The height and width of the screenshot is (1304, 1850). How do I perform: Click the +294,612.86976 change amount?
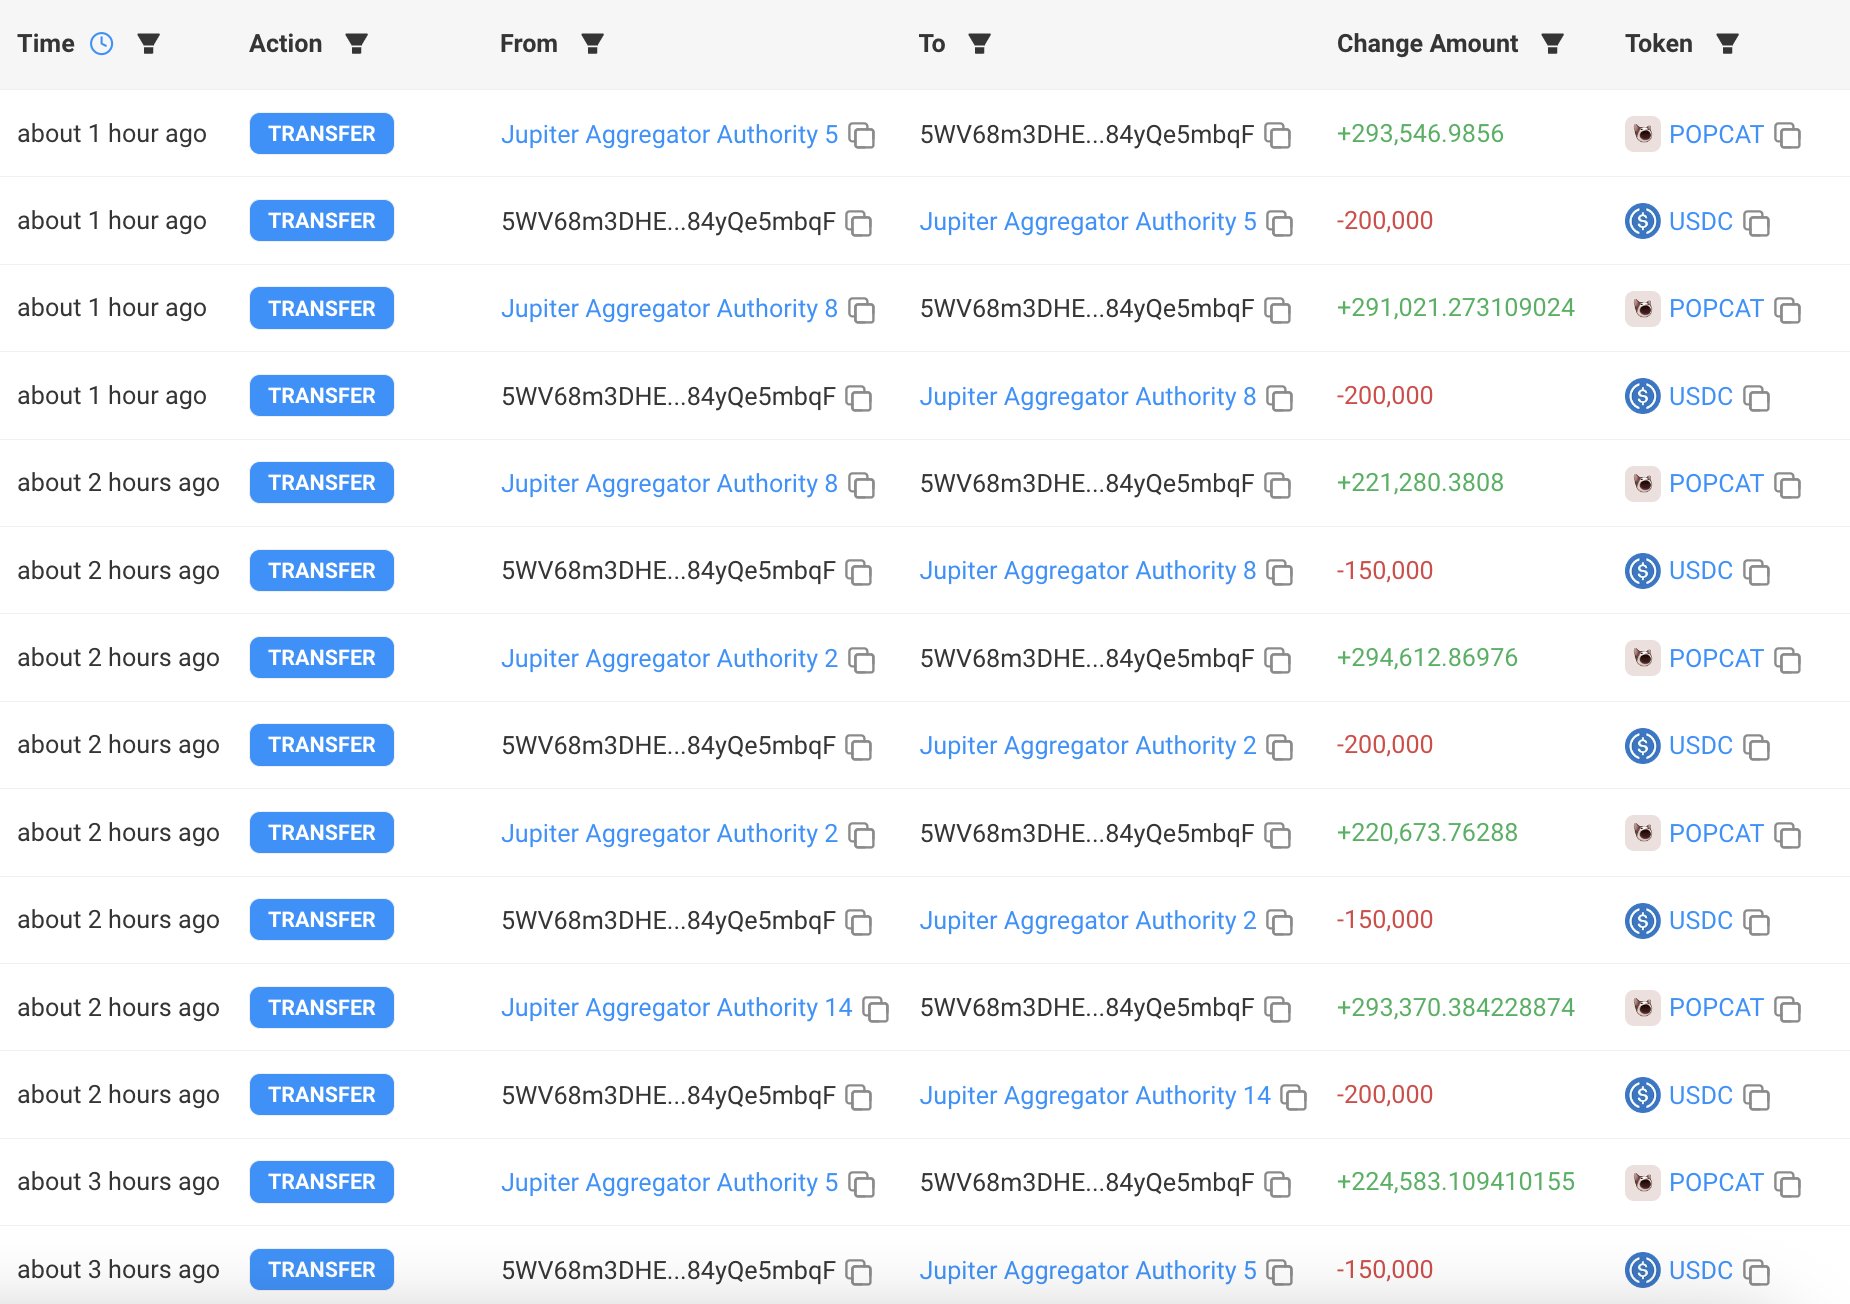1427,658
